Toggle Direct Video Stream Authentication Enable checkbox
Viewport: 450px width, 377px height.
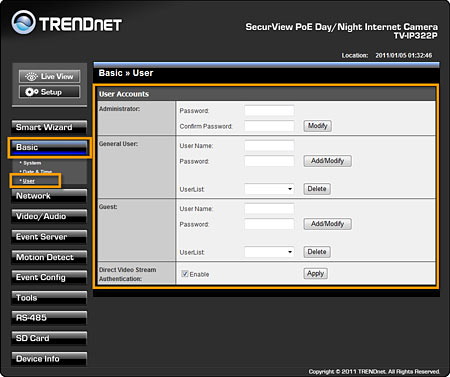[185, 274]
